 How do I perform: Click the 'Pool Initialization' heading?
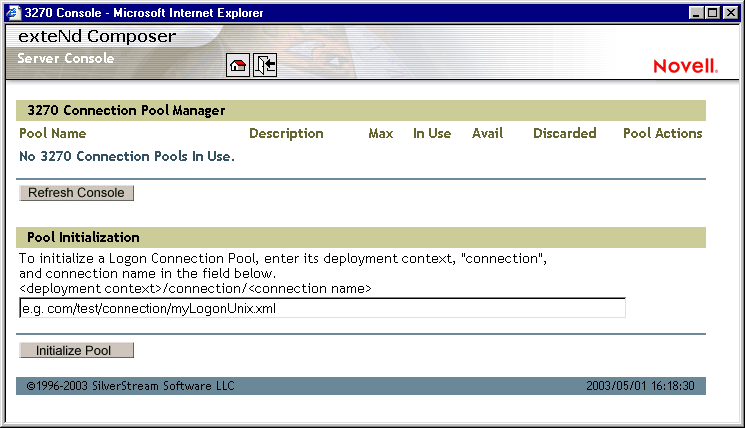click(83, 238)
